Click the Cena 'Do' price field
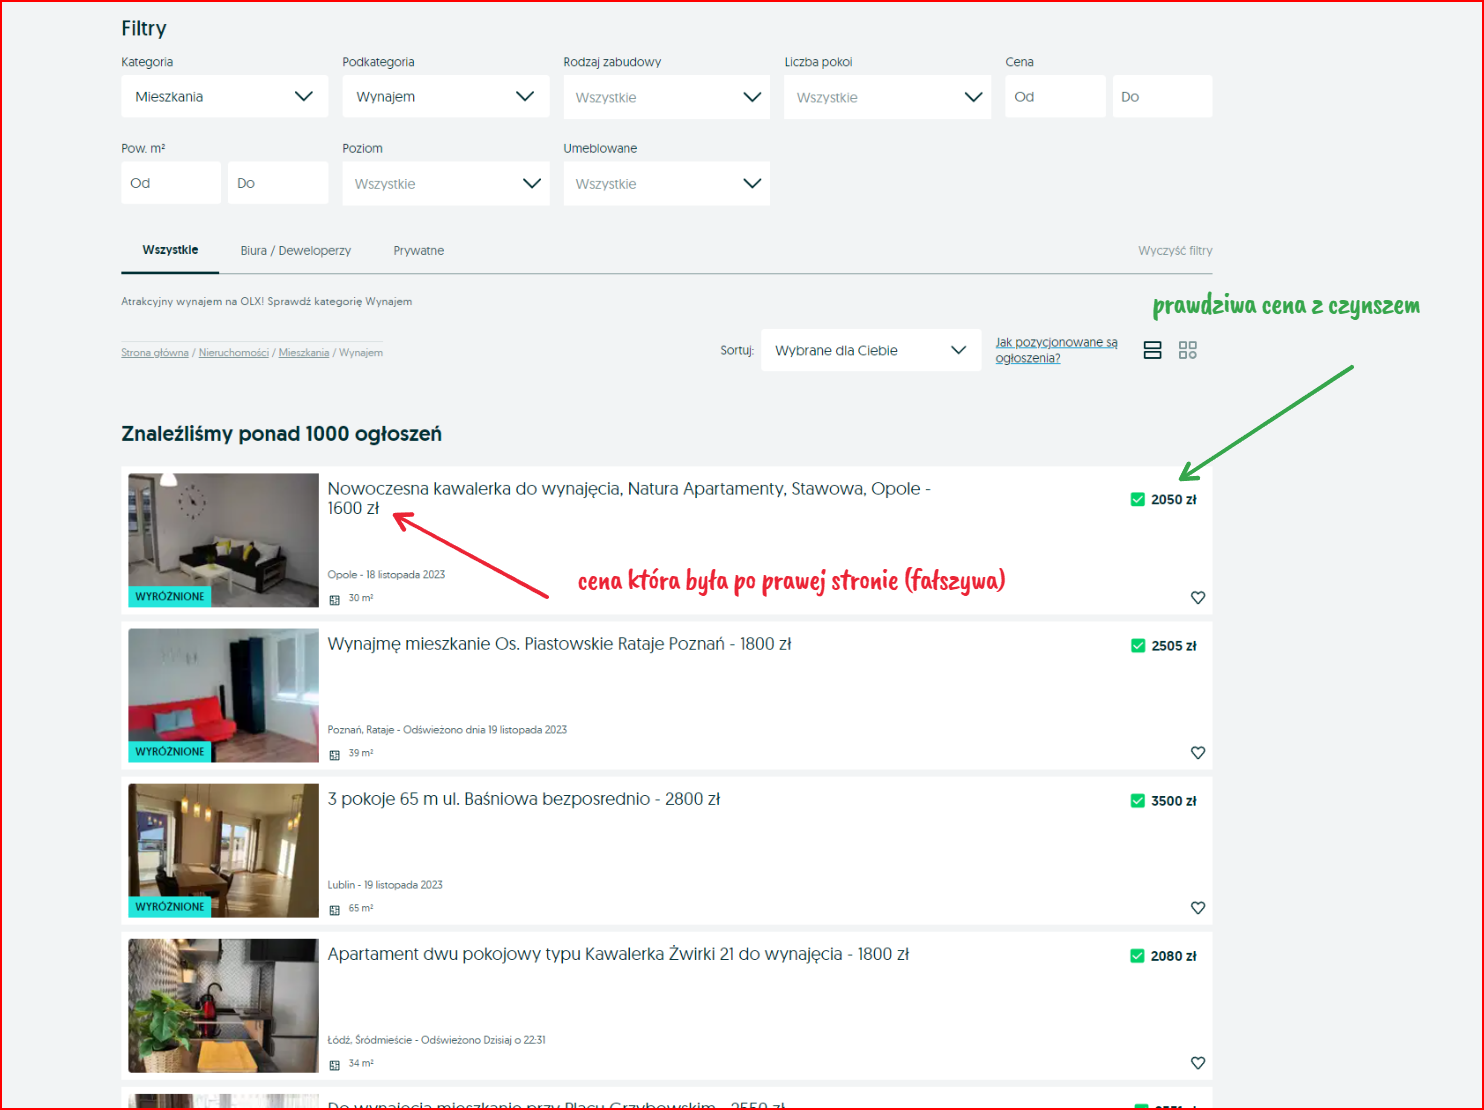 [1163, 96]
